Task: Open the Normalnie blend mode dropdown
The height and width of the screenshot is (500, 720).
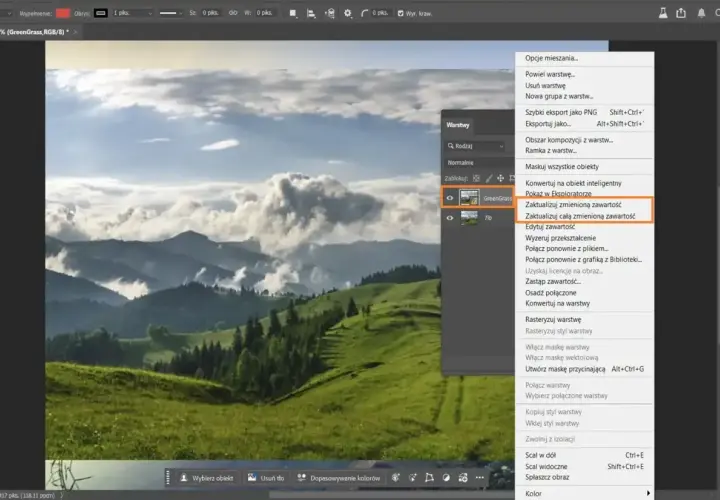Action: 478,163
